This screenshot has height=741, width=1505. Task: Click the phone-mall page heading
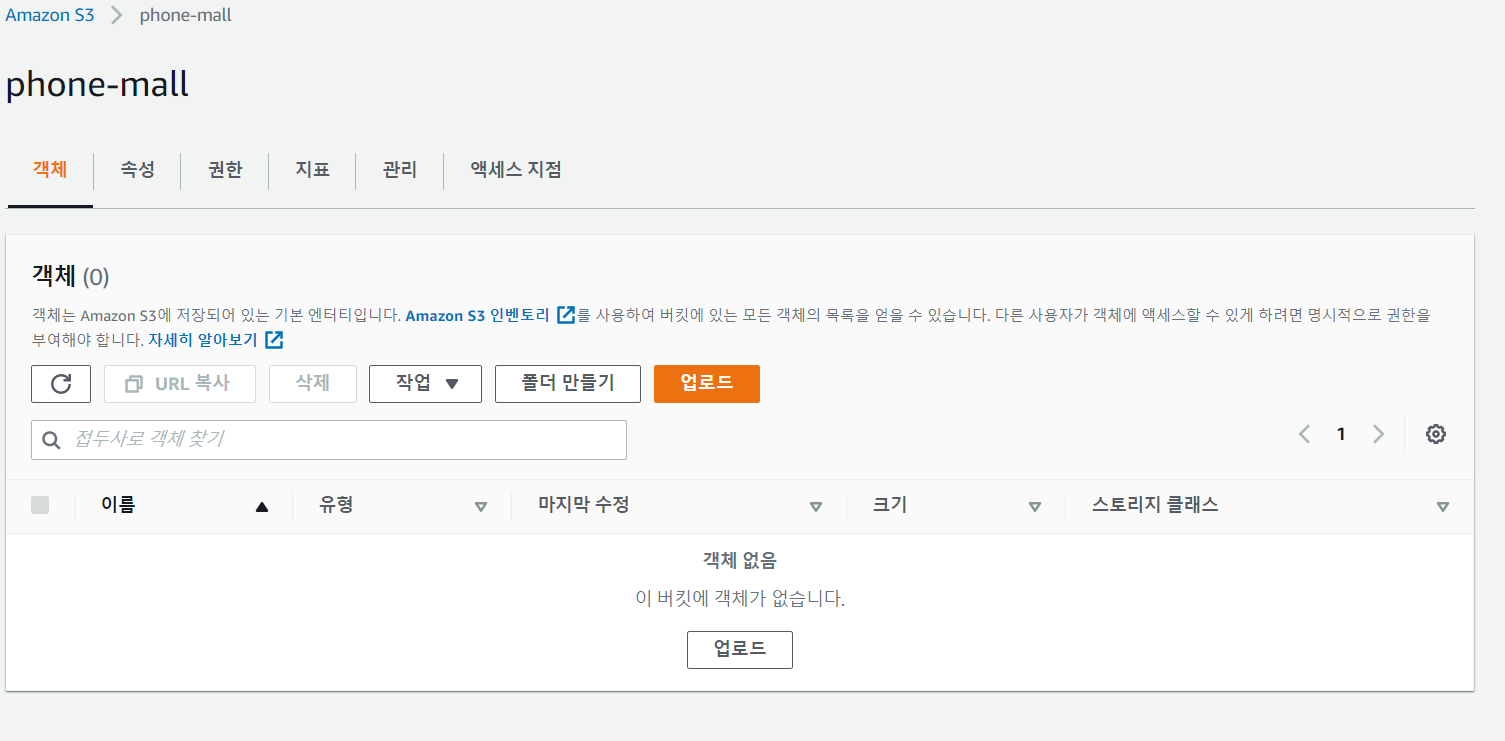point(97,84)
